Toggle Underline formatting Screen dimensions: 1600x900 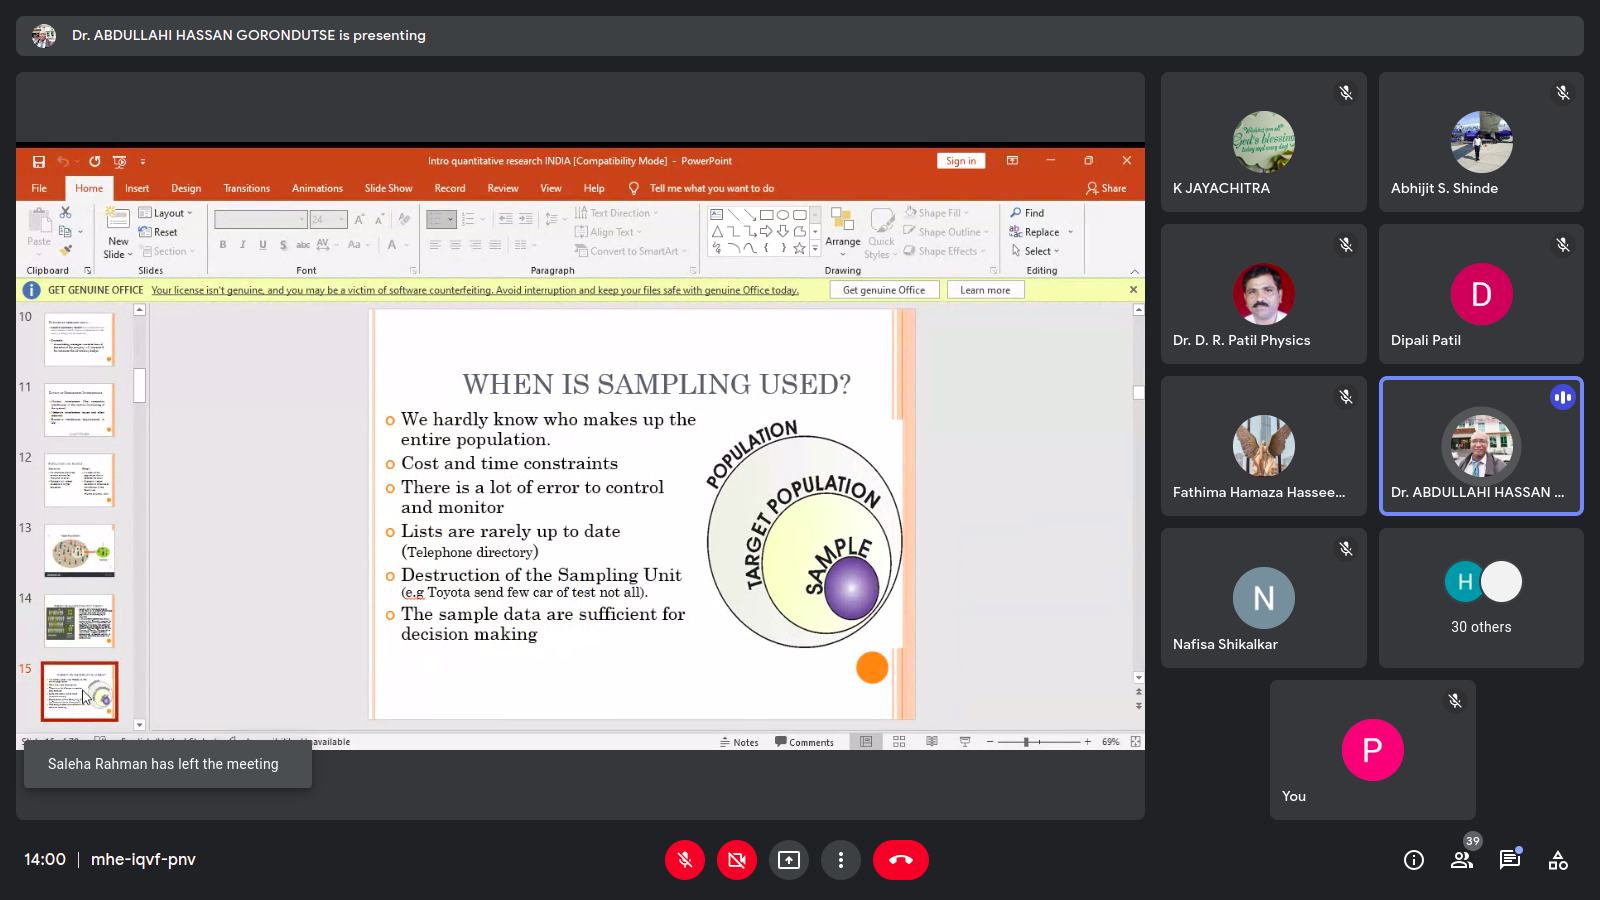pos(263,245)
